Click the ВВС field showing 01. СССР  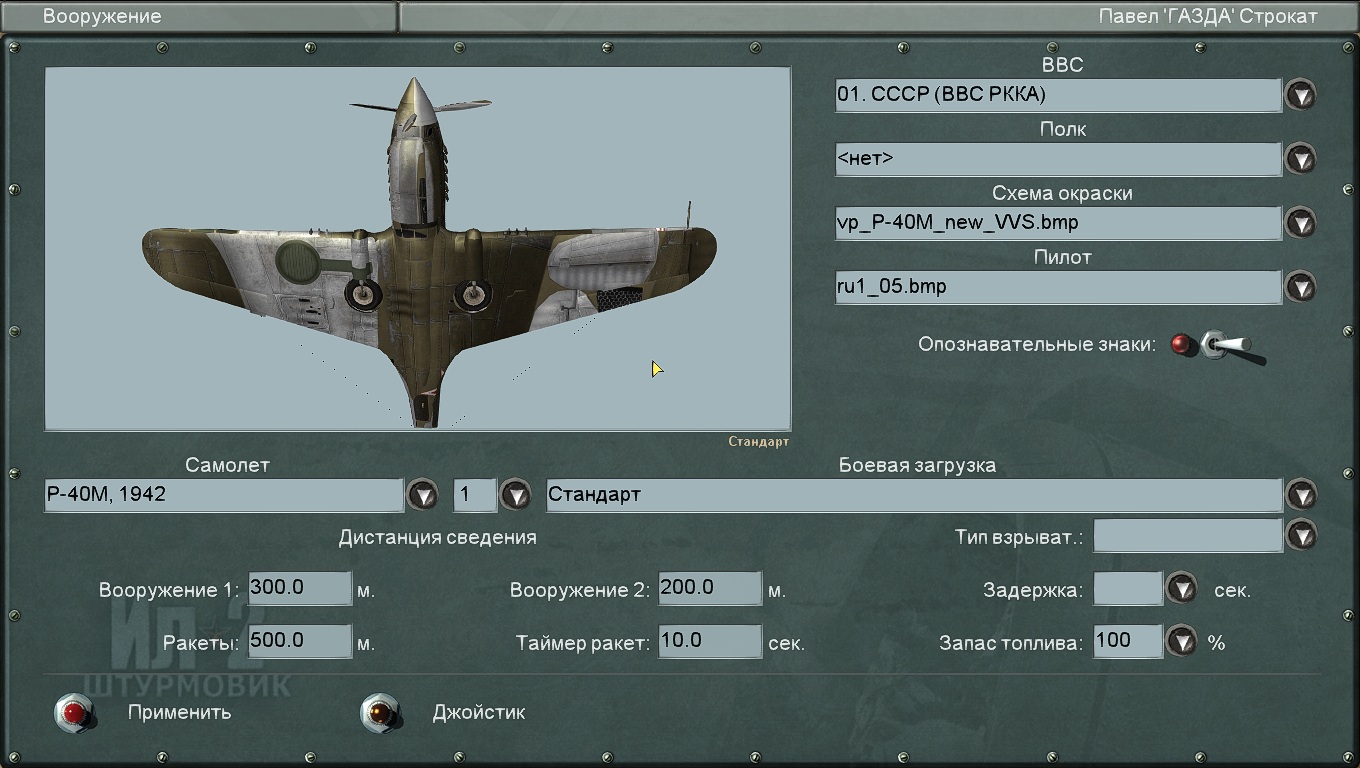(x=1058, y=95)
